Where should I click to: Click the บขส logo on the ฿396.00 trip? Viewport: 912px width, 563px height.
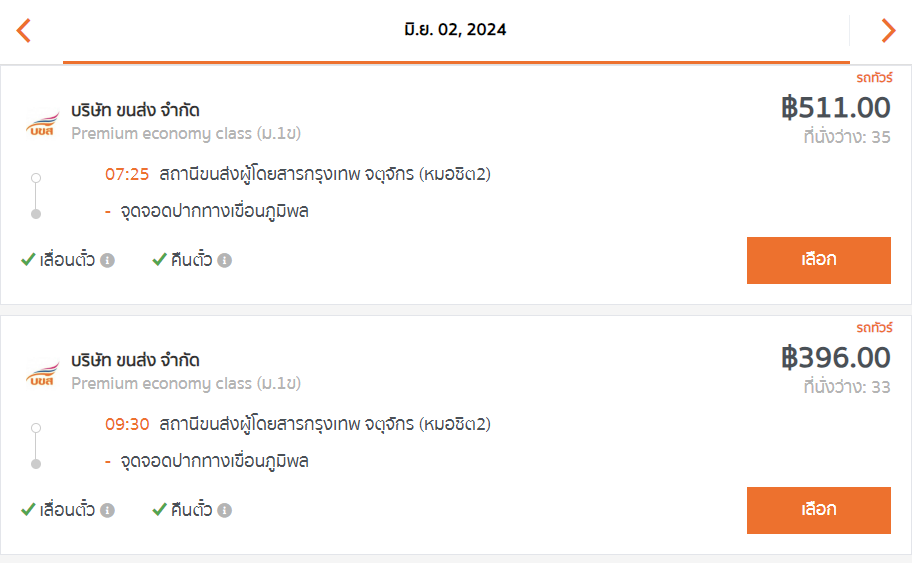point(42,373)
